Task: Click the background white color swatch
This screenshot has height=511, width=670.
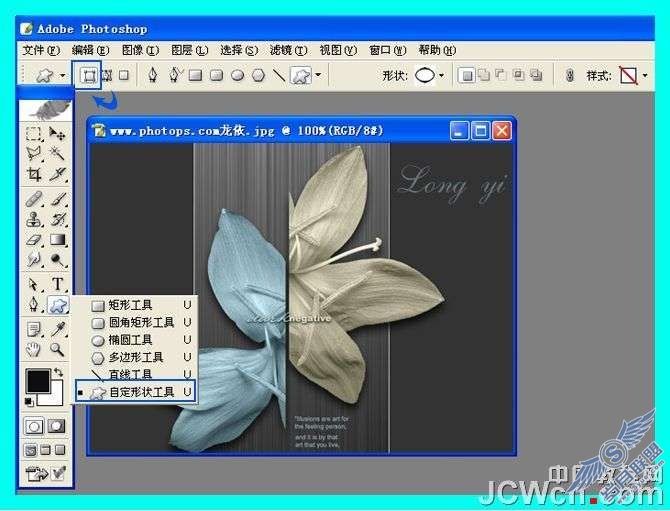Action: coord(55,397)
